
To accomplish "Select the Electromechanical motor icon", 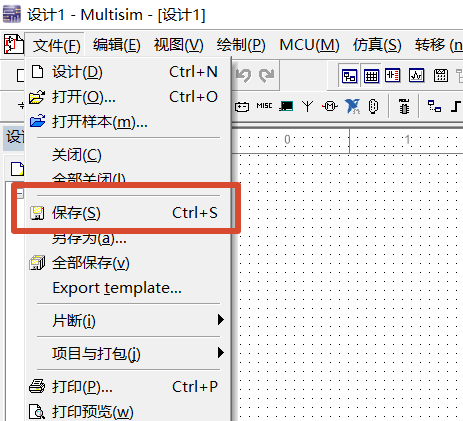I will (330, 106).
